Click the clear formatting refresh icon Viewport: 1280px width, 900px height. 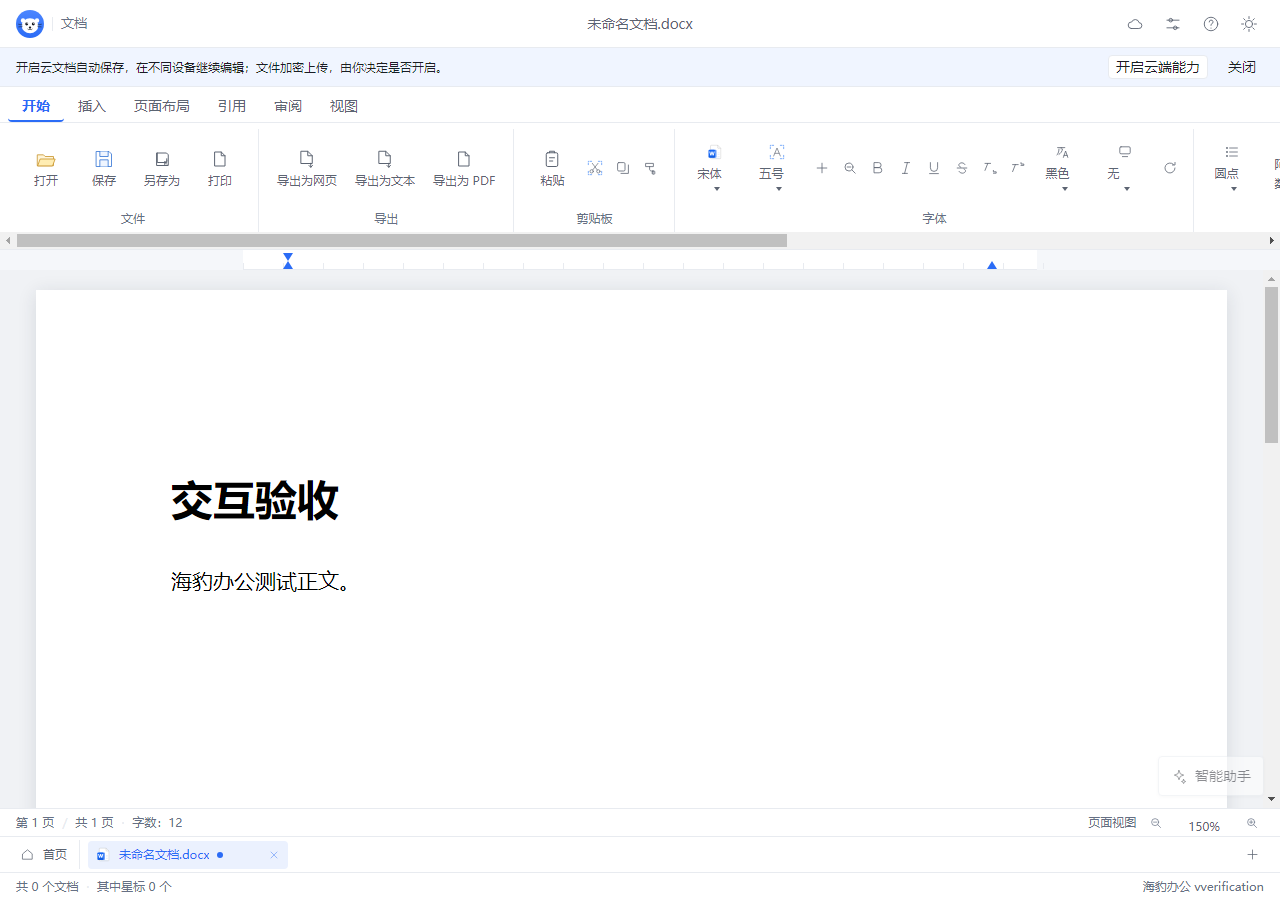click(x=1170, y=168)
